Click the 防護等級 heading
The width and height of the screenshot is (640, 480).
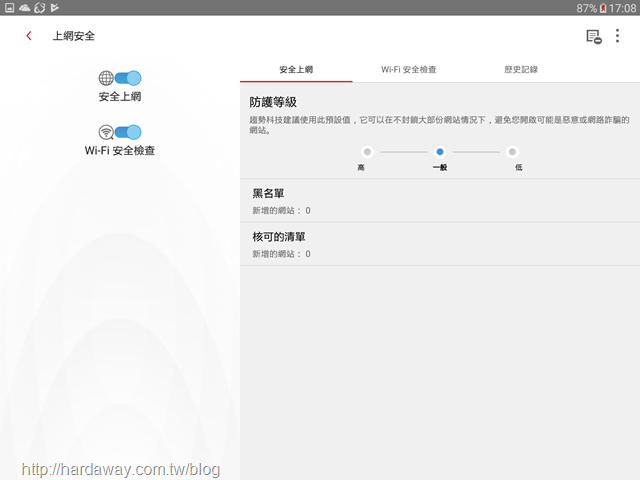coord(273,102)
